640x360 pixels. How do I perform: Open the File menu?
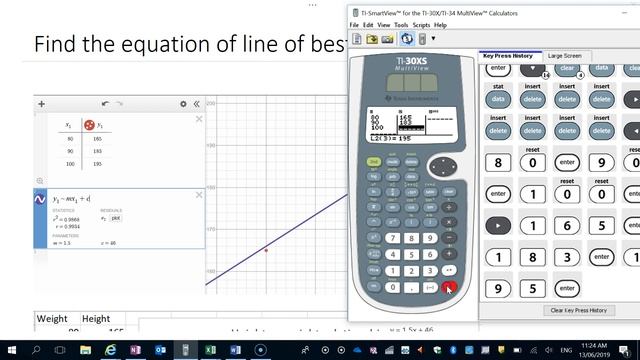[354, 25]
